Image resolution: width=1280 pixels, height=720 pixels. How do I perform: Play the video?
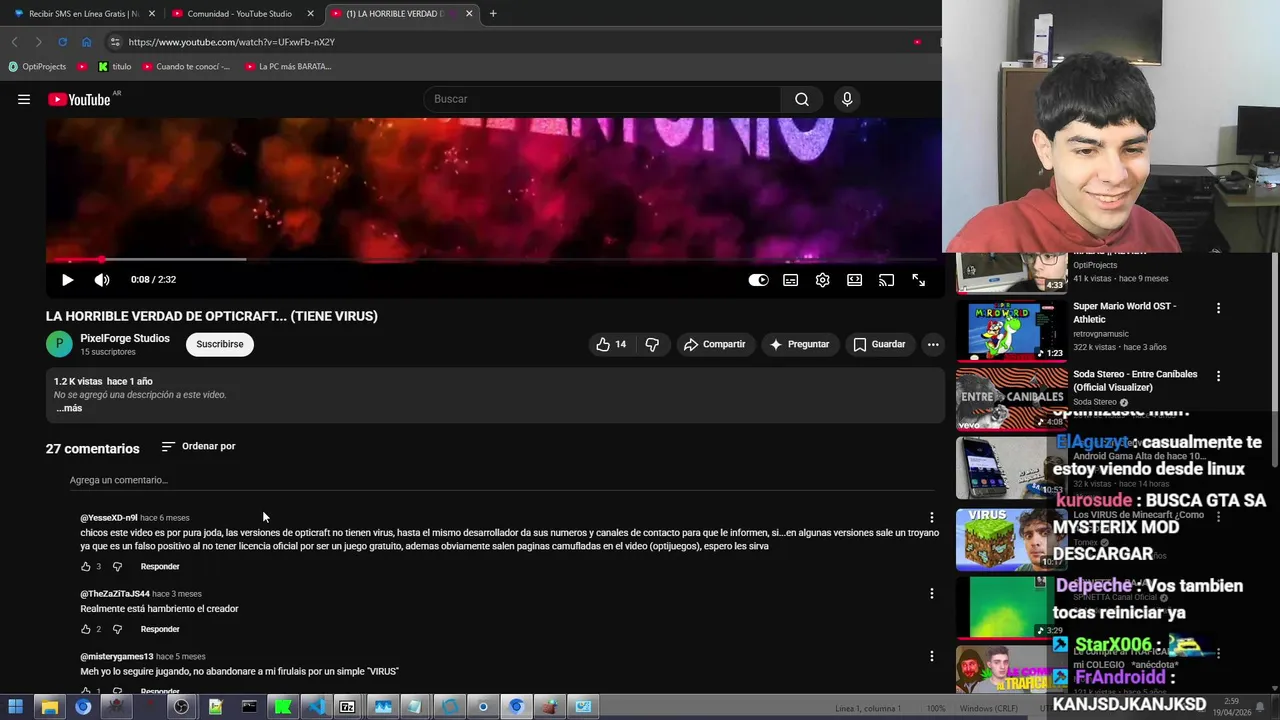coord(67,280)
